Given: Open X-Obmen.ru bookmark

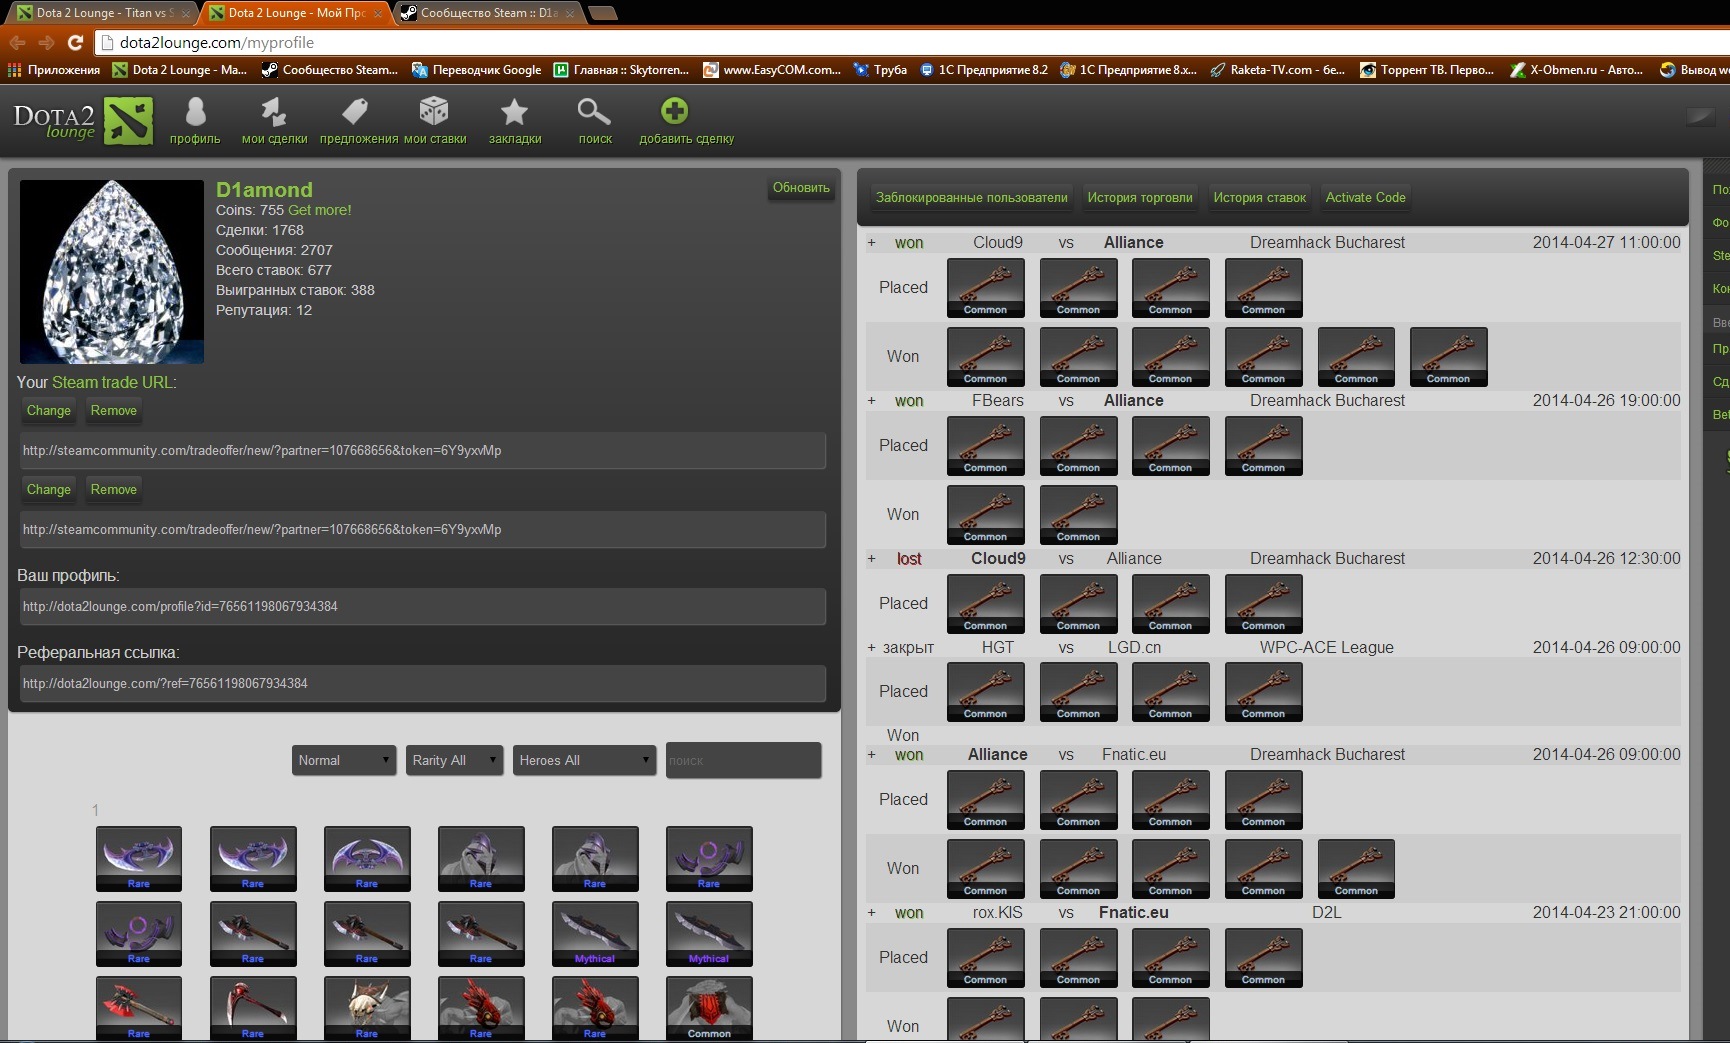Looking at the screenshot, I should point(1577,70).
